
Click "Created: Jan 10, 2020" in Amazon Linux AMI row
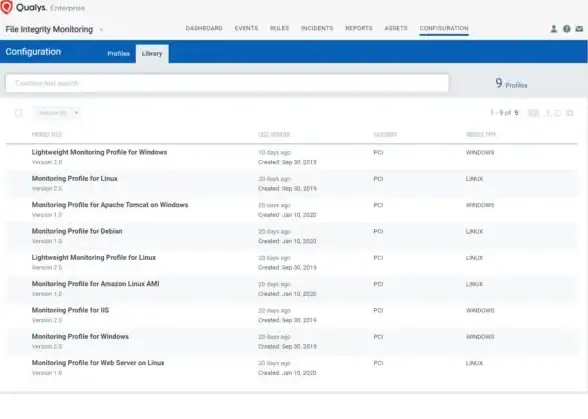pos(287,294)
